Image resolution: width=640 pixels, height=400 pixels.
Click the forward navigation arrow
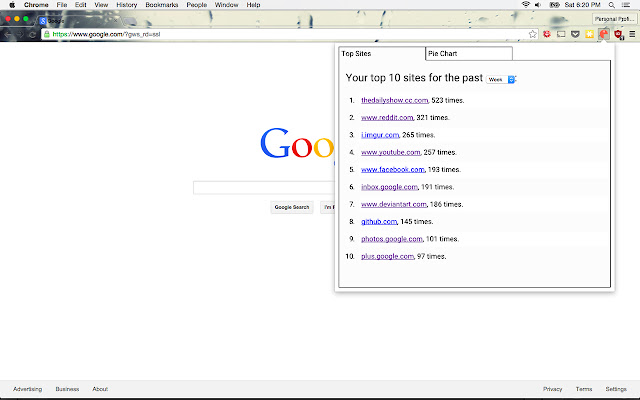click(20, 34)
